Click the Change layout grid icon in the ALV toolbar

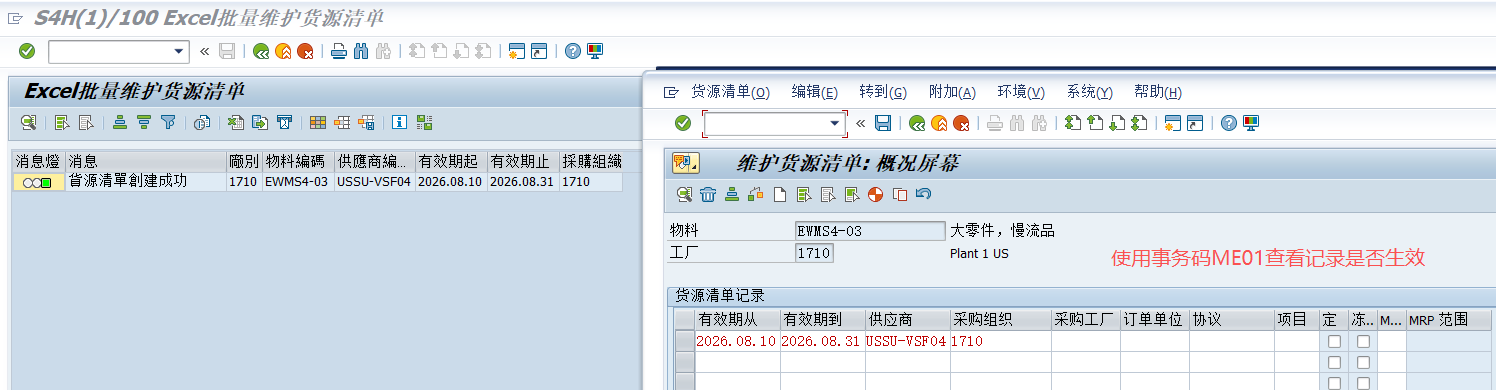pyautogui.click(x=318, y=123)
